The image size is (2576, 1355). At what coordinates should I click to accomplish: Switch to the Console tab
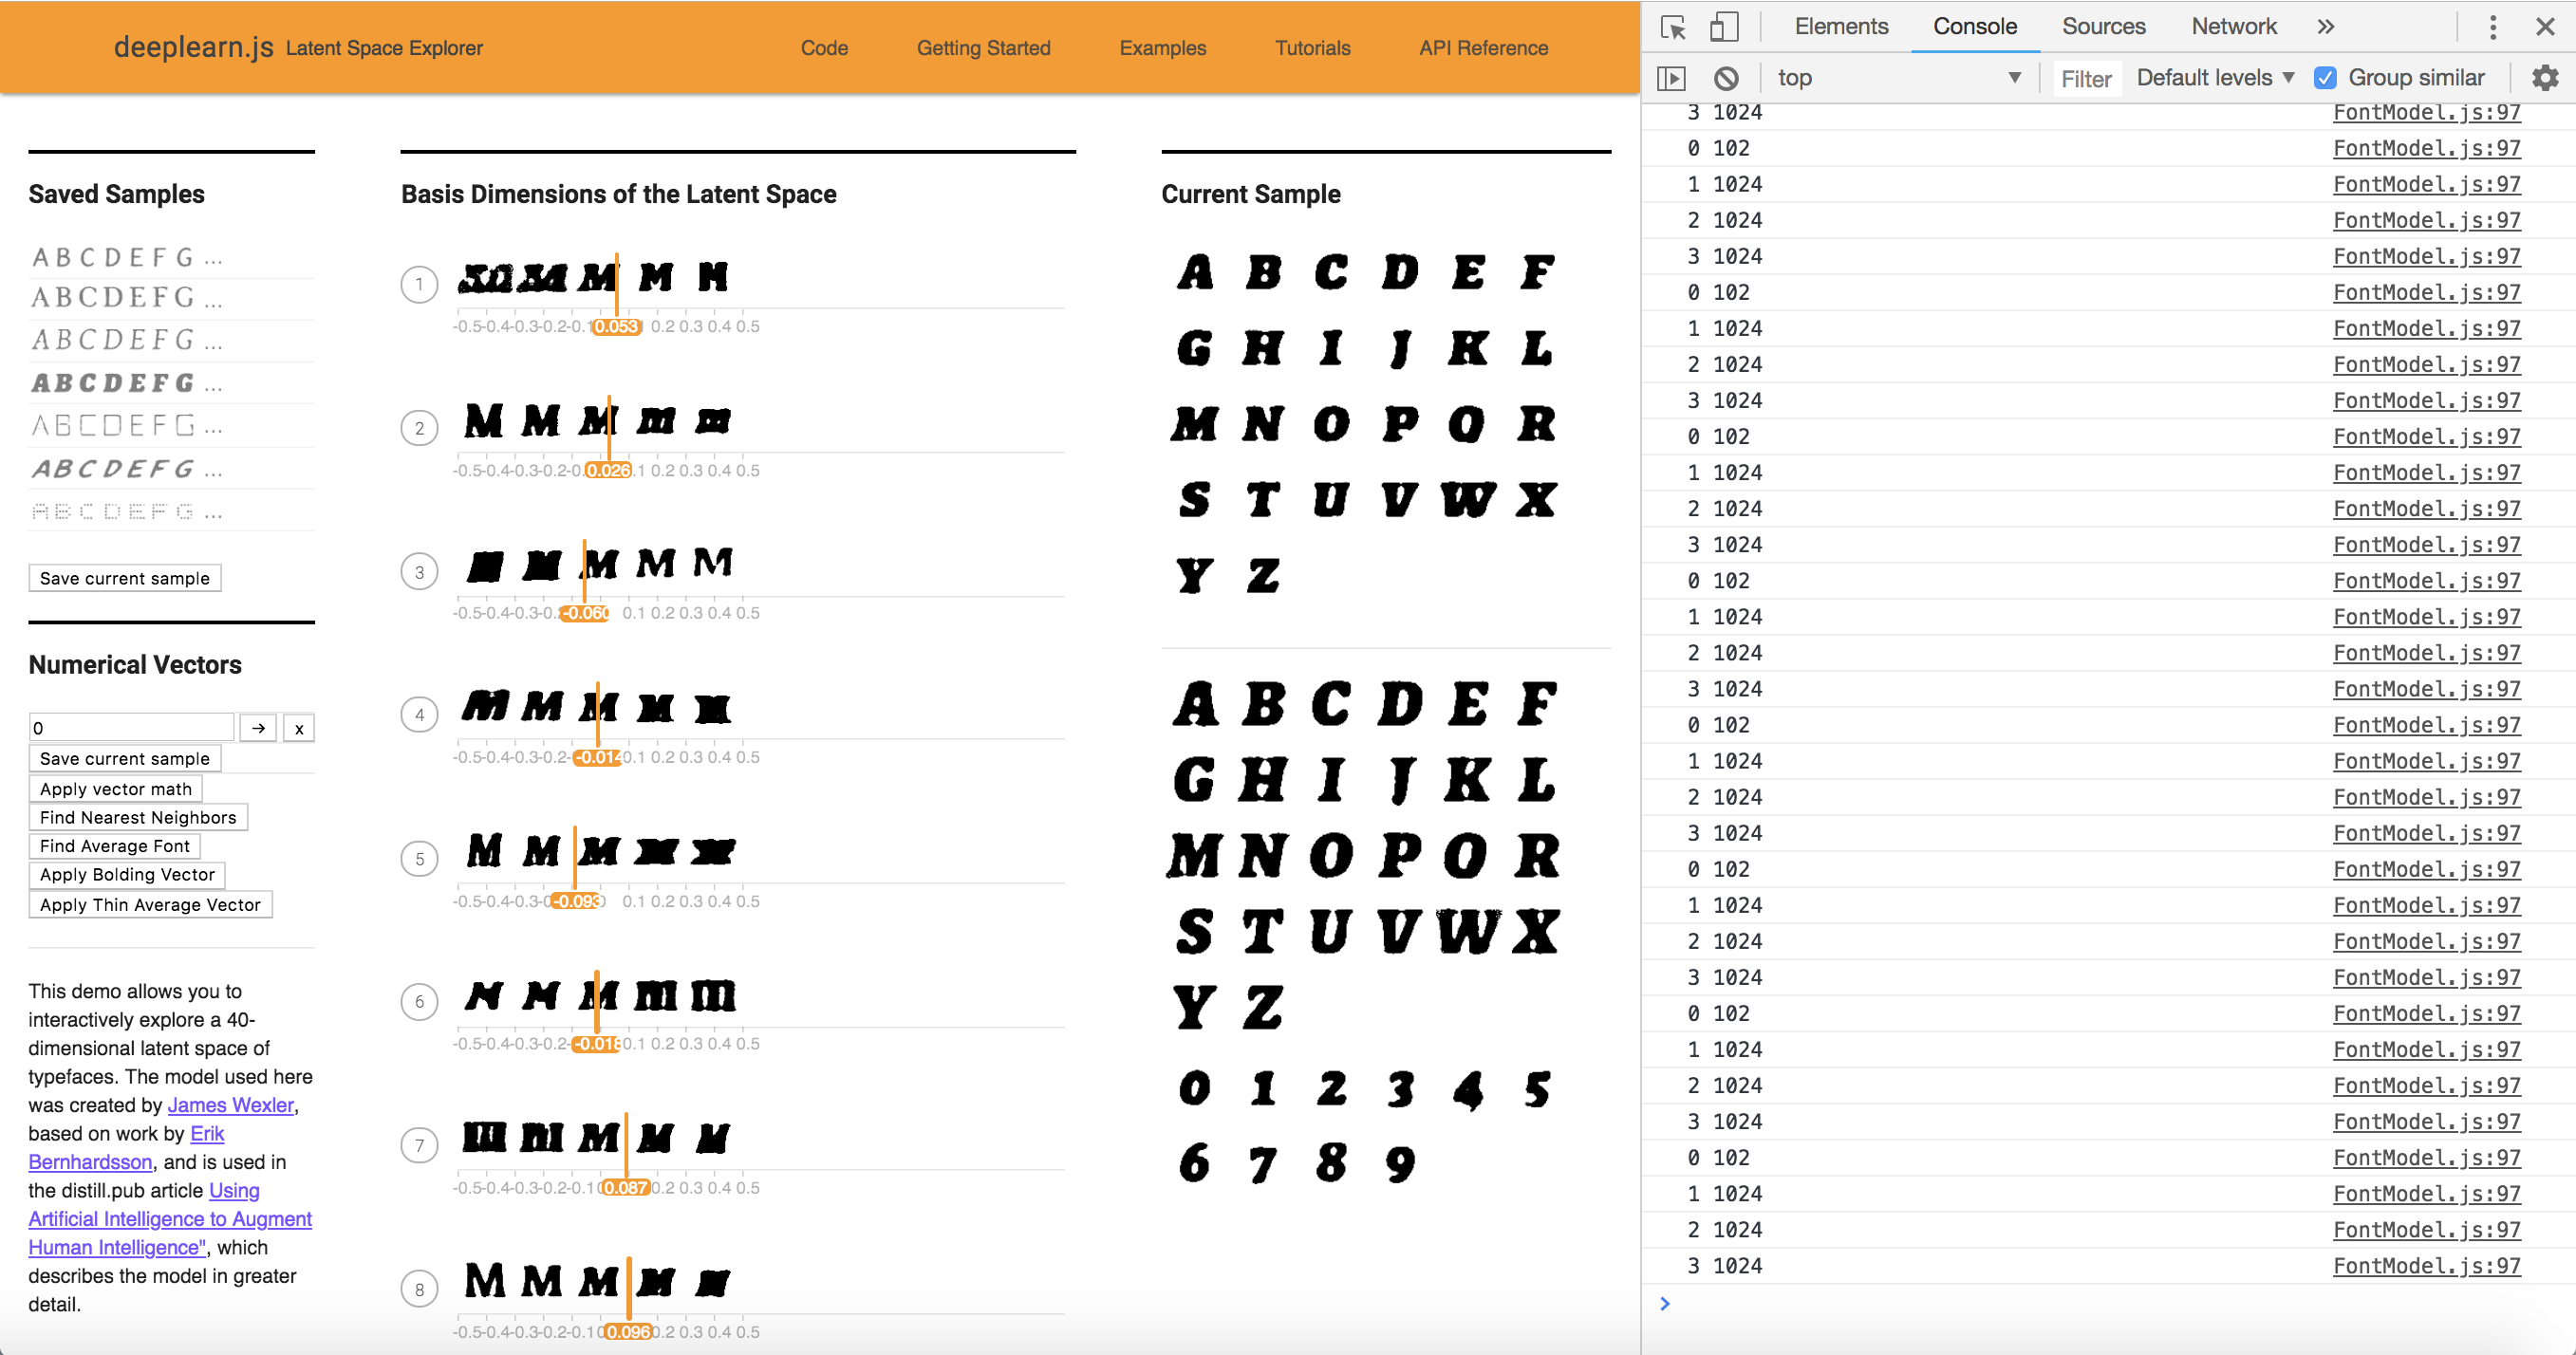[1974, 27]
